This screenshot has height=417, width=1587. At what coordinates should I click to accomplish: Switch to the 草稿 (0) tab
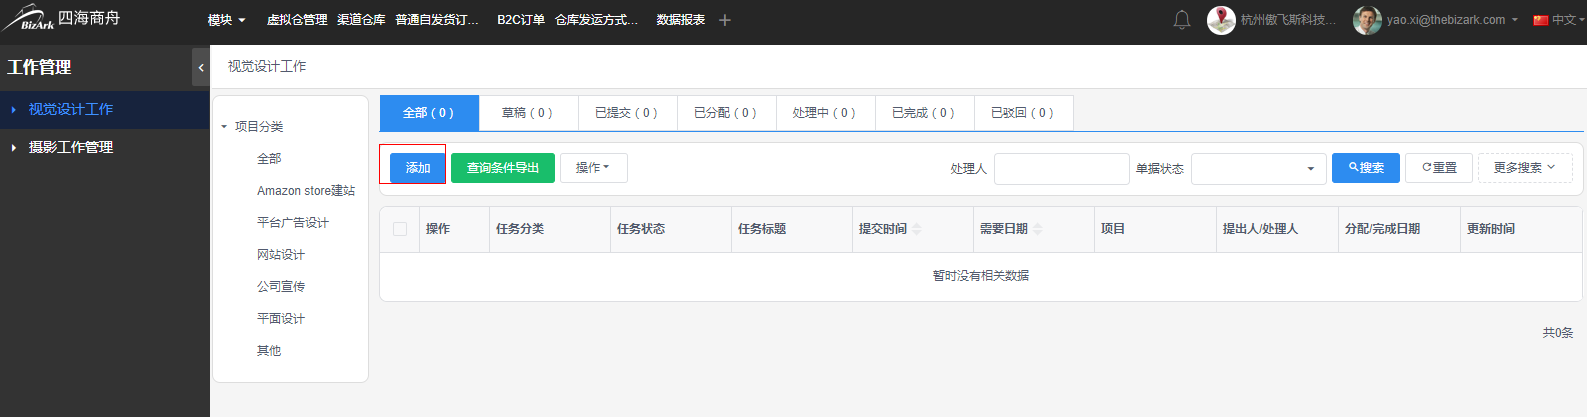point(528,113)
